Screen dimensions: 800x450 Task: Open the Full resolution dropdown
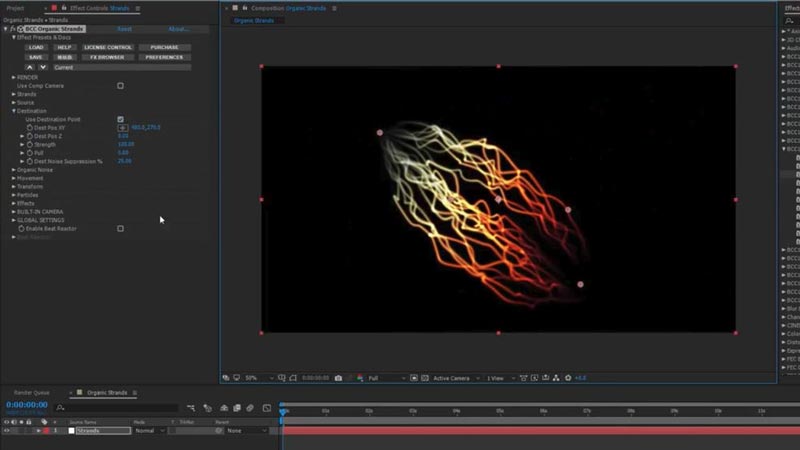386,378
